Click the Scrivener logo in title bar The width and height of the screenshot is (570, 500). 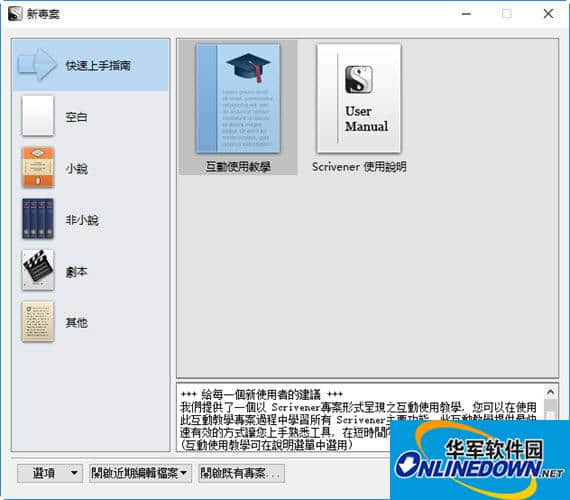click(15, 14)
